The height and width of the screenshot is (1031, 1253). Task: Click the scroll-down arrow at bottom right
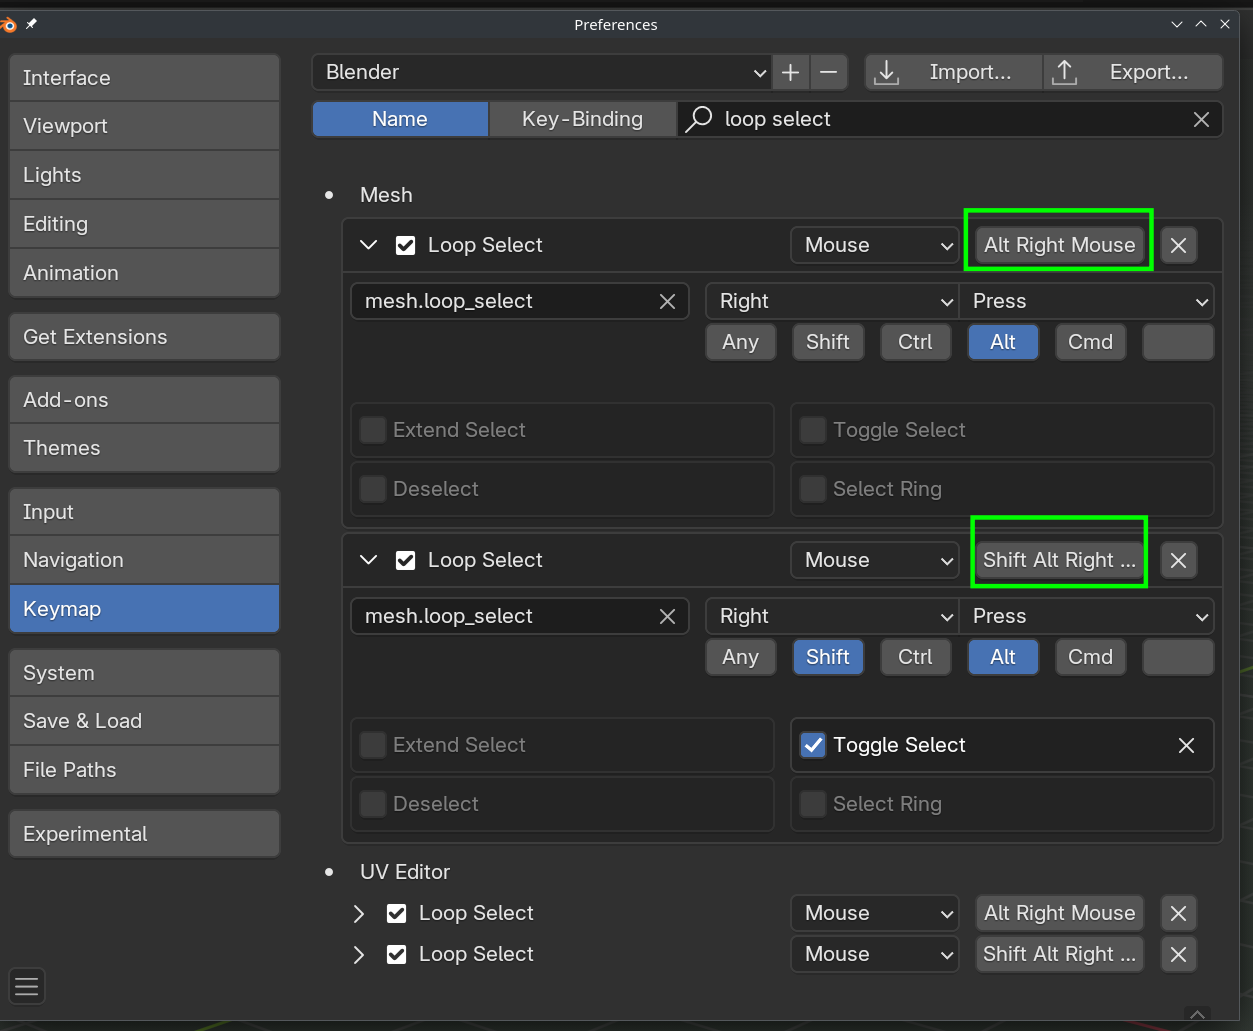(1197, 1015)
